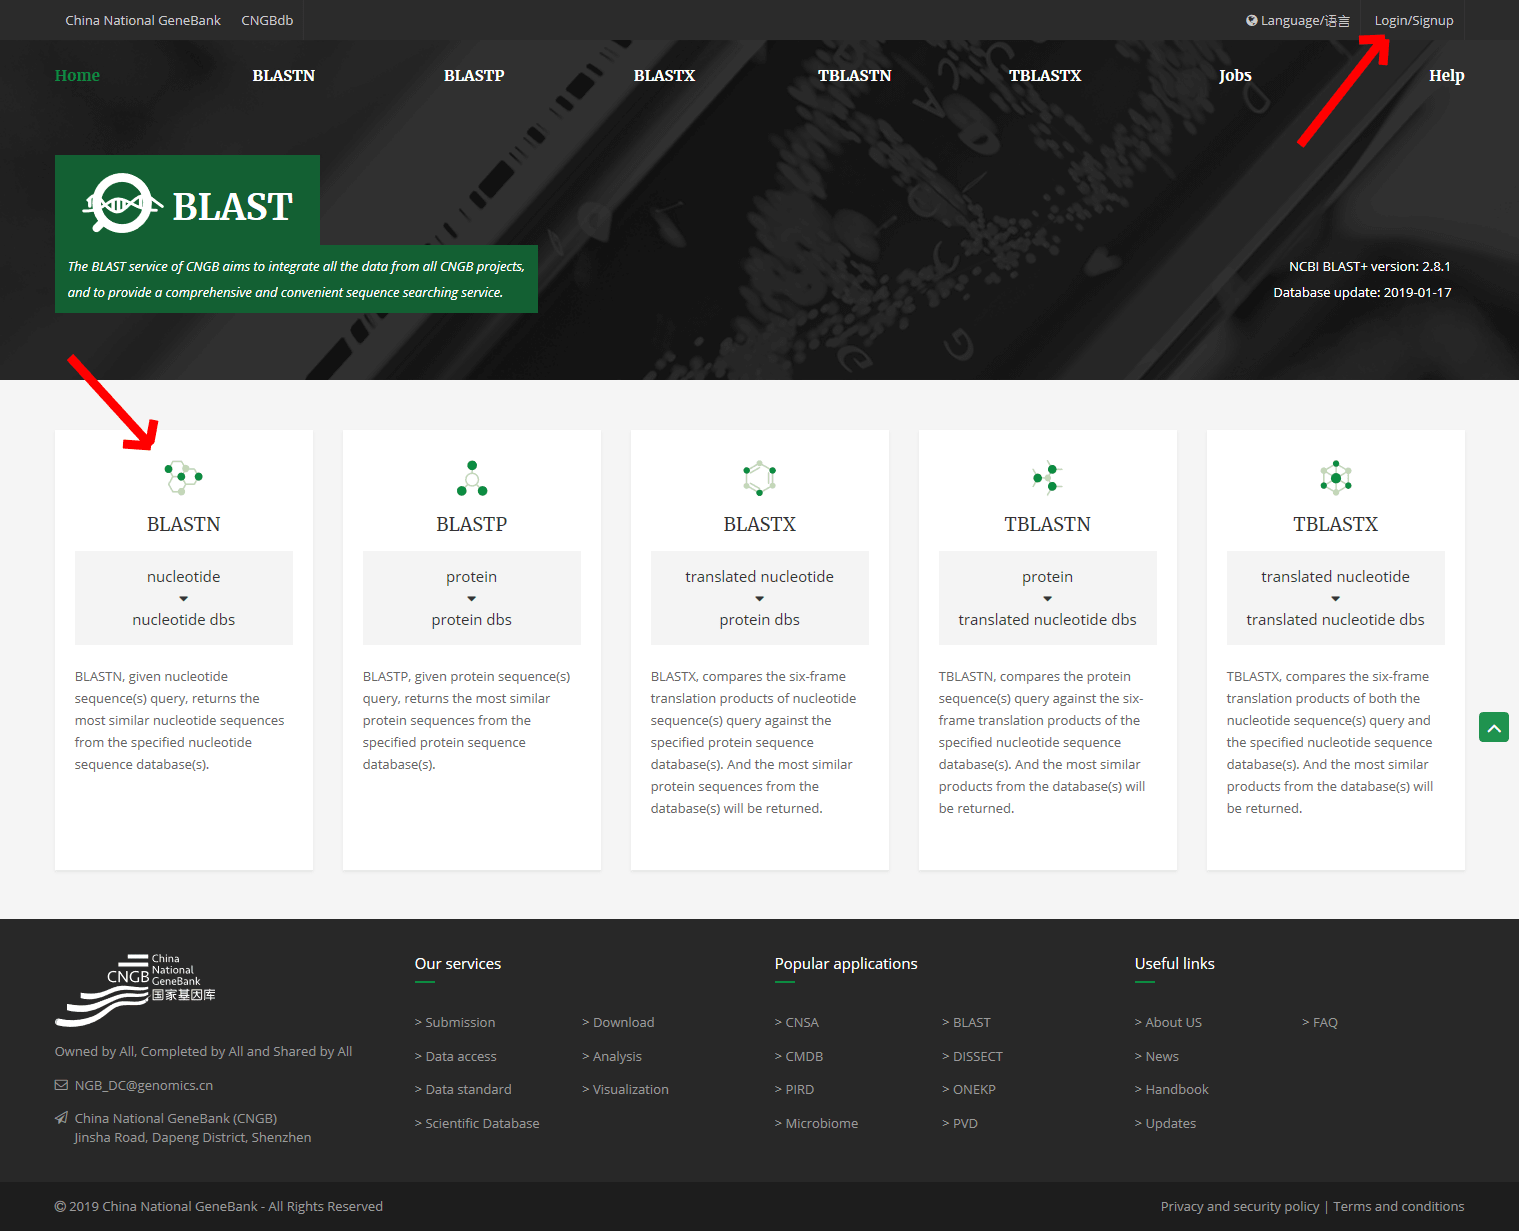Open the Language switcher

(x=1298, y=20)
